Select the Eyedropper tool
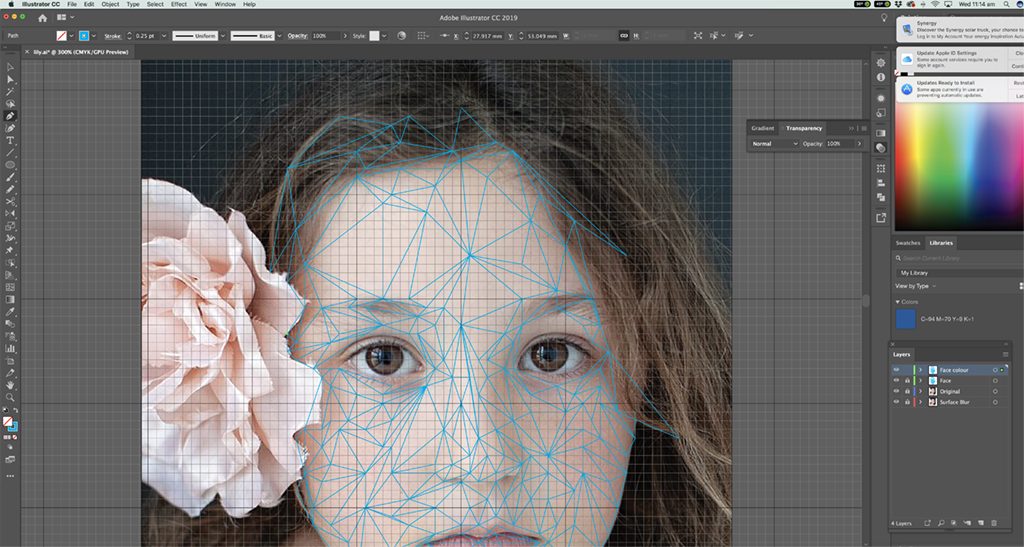 tap(10, 312)
